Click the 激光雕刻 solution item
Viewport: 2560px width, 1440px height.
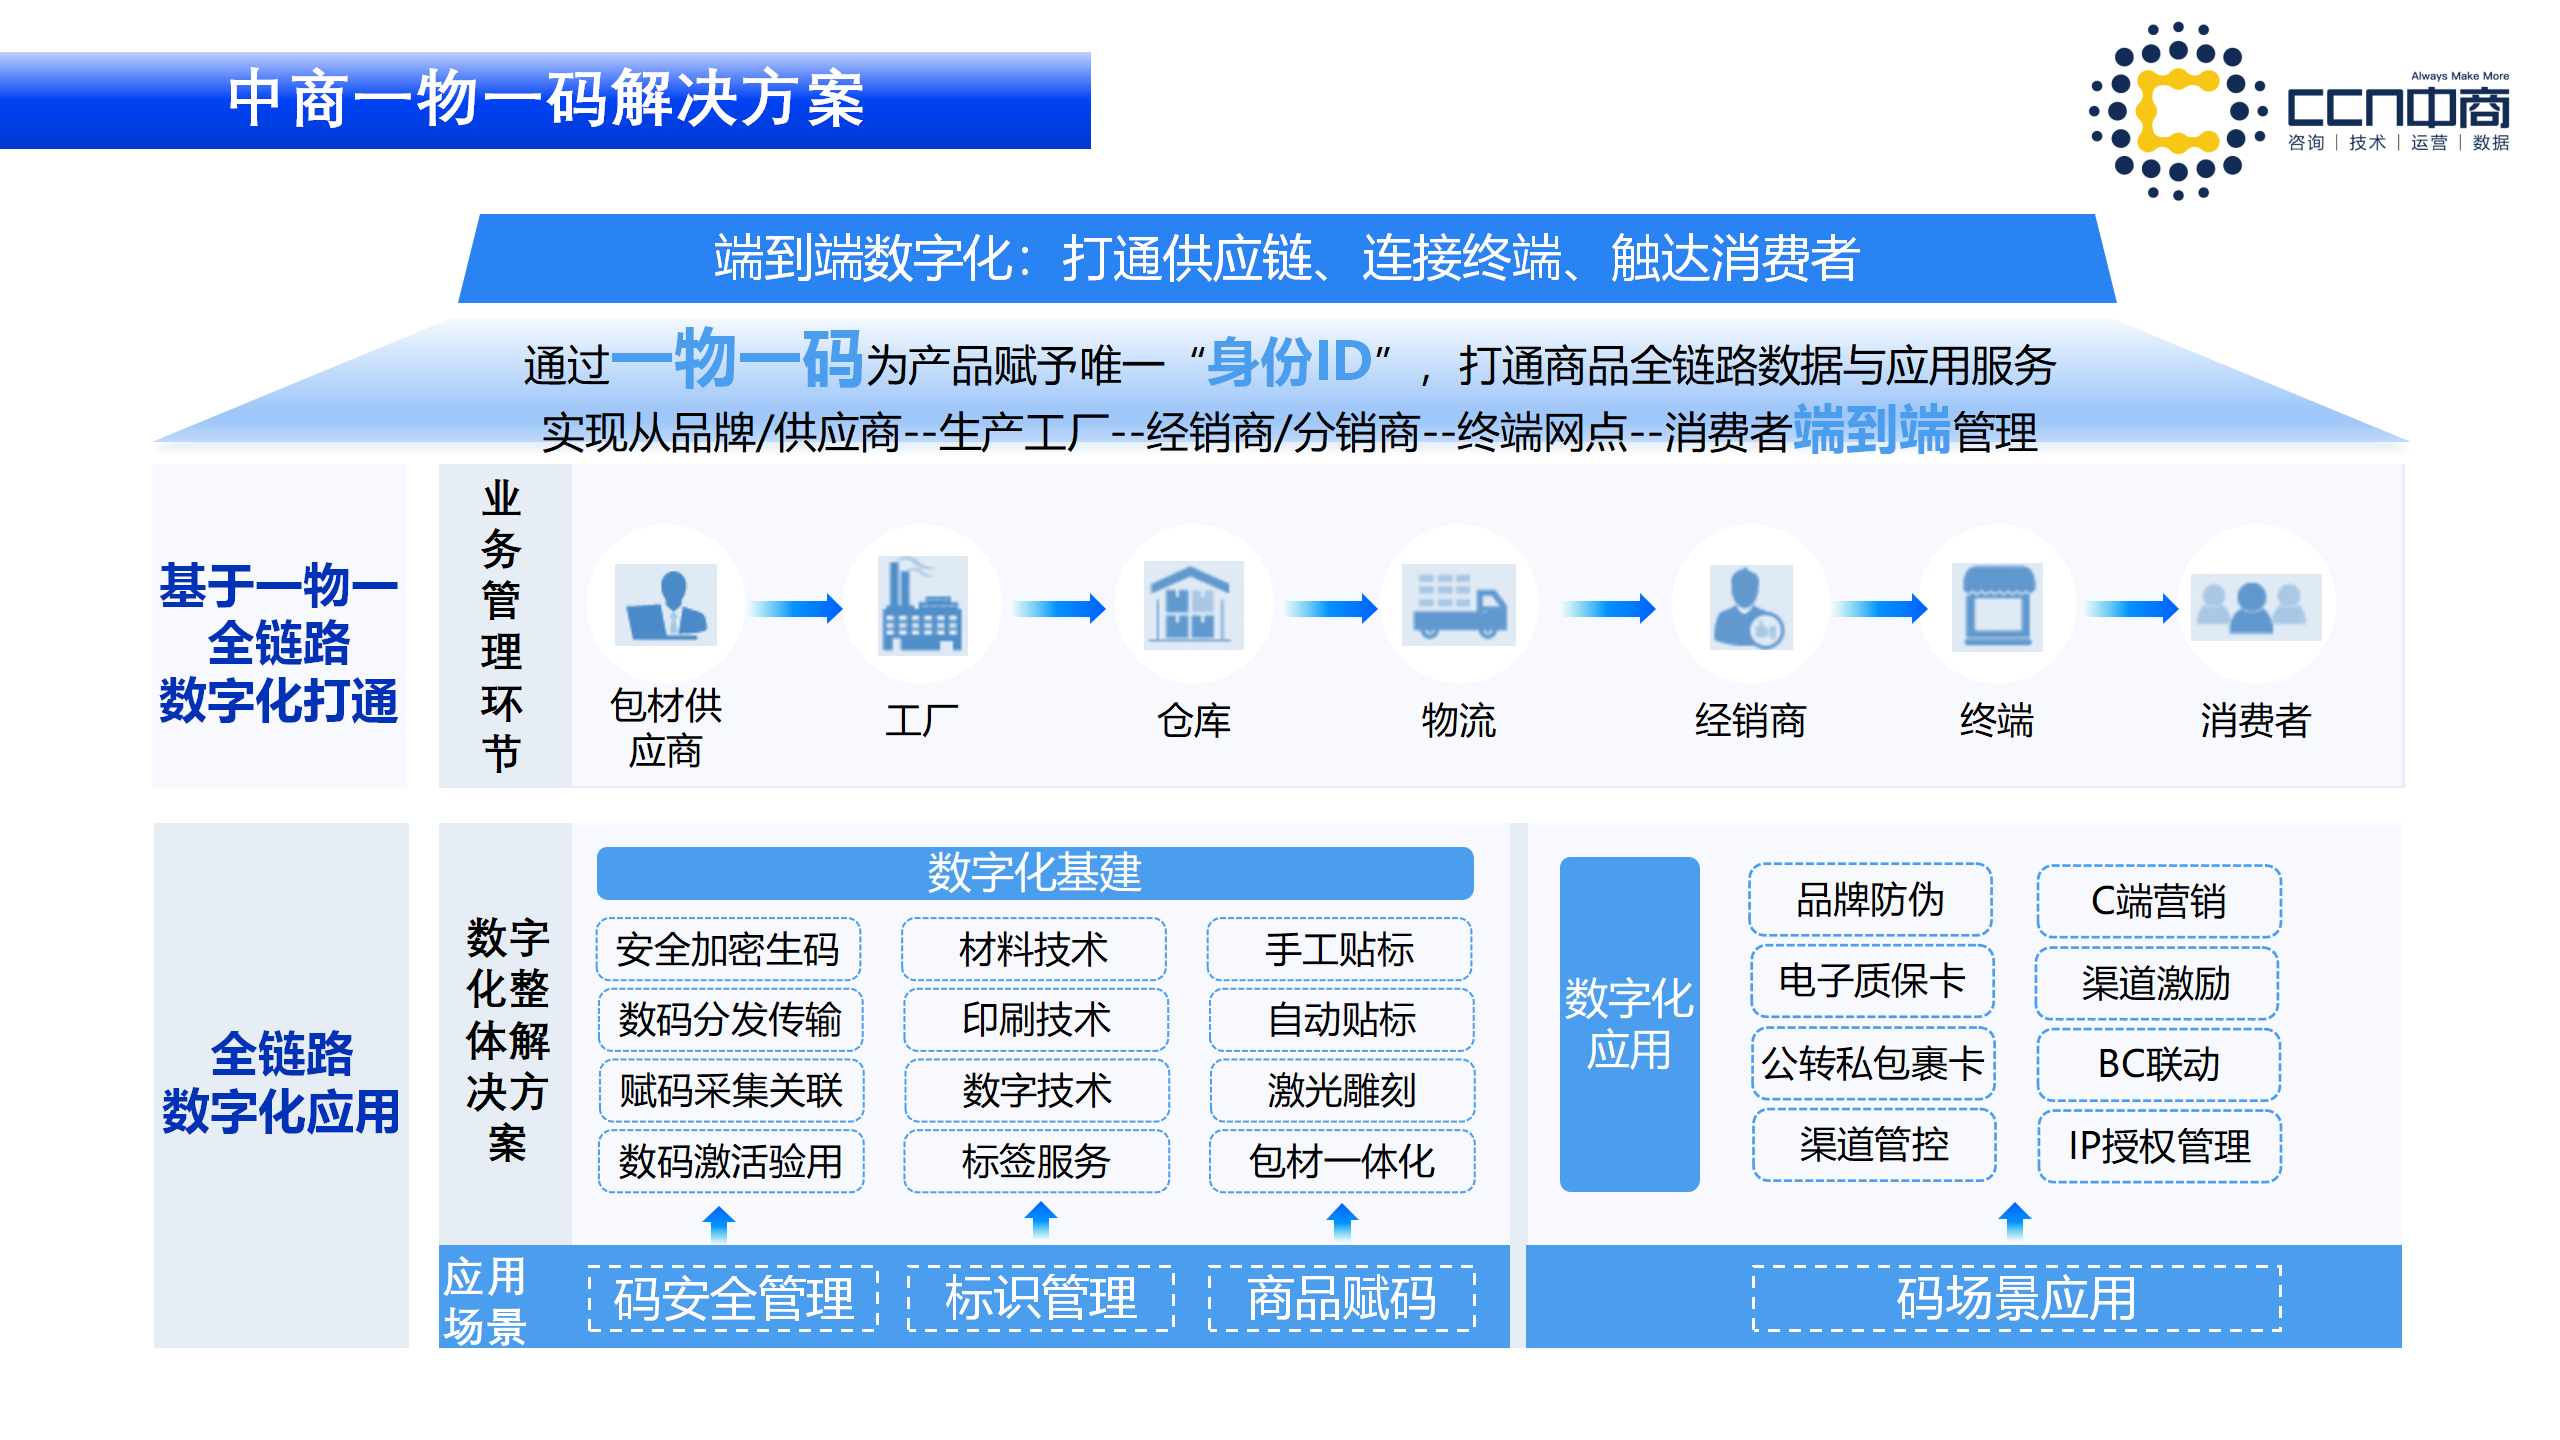(x=1340, y=1091)
